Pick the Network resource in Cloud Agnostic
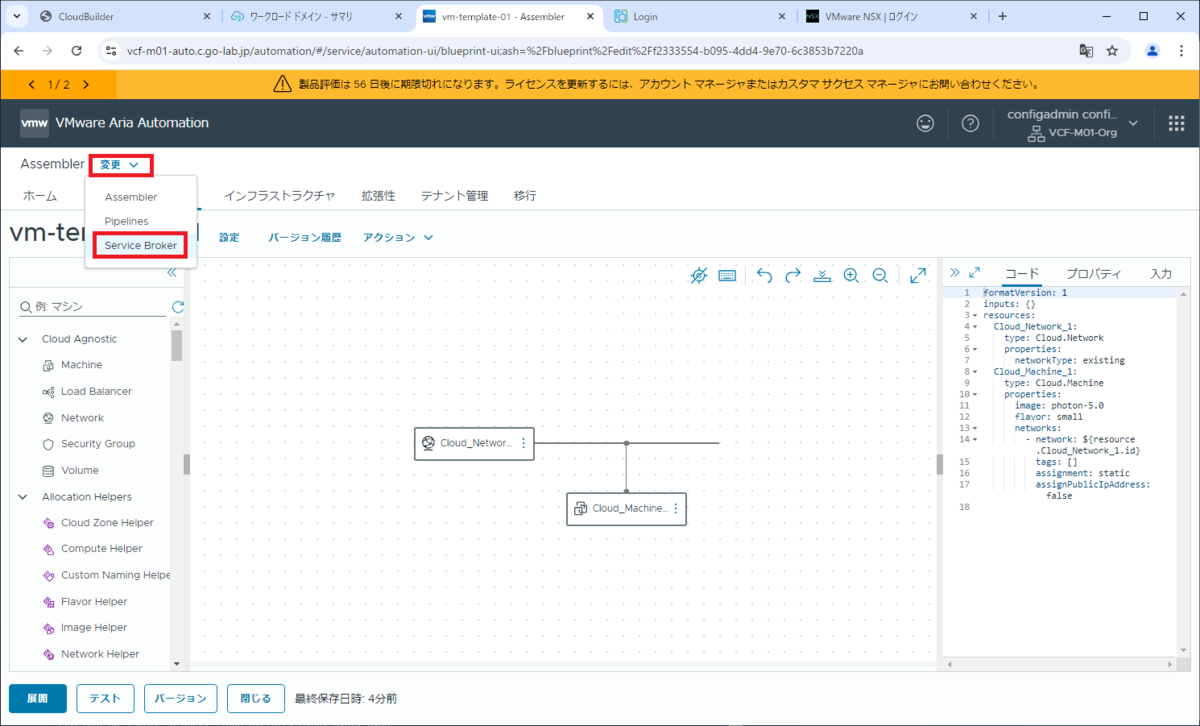 click(48, 418)
